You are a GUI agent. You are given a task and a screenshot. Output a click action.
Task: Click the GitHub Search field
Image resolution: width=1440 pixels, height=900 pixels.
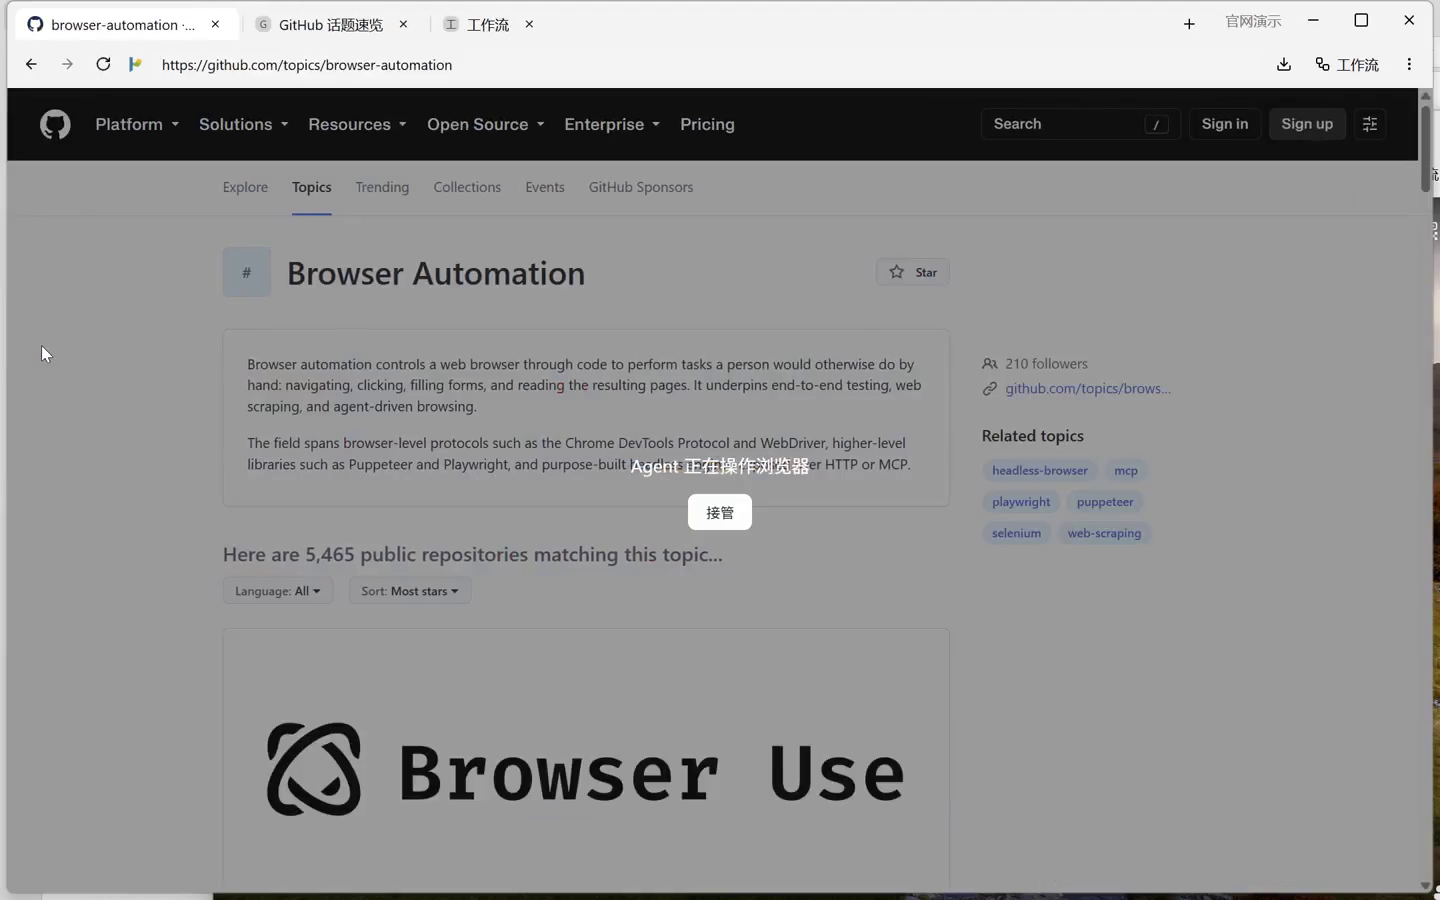click(1080, 124)
